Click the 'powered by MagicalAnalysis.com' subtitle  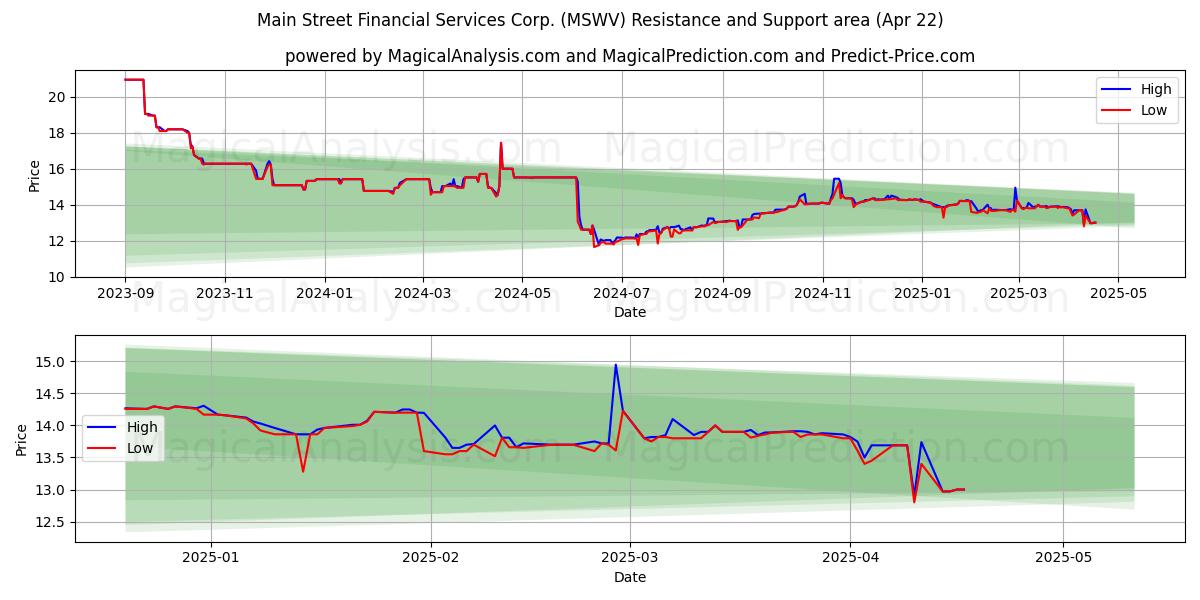(630, 56)
